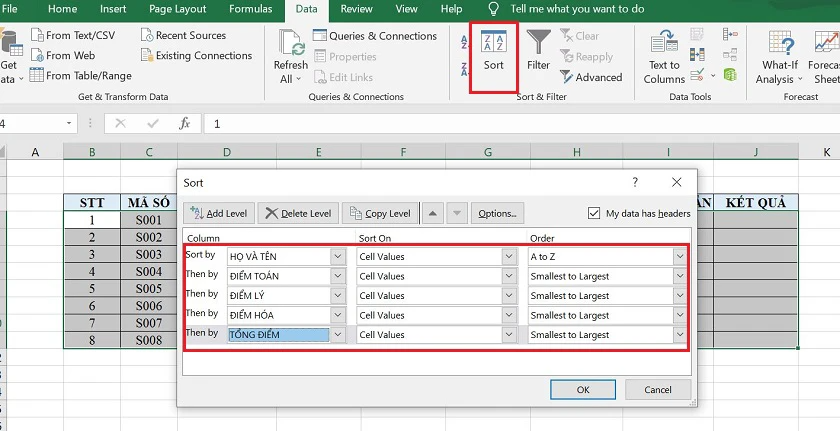This screenshot has width=840, height=431.
Task: Open Sort On dropdown for HỌ VÀ TÊN row
Action: pos(509,256)
